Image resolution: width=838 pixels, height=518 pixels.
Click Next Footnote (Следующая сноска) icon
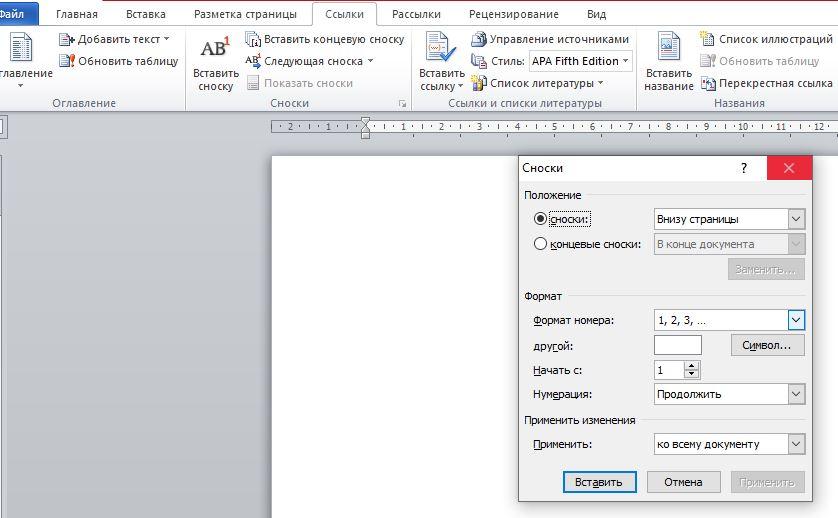click(253, 61)
